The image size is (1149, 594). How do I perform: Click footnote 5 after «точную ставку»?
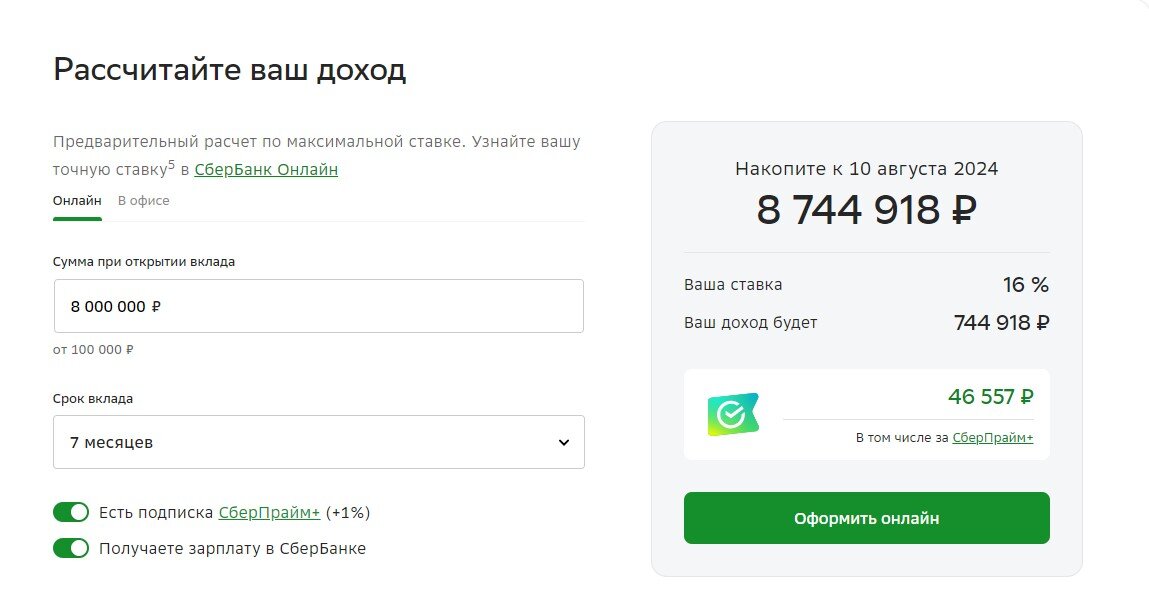coord(174,162)
